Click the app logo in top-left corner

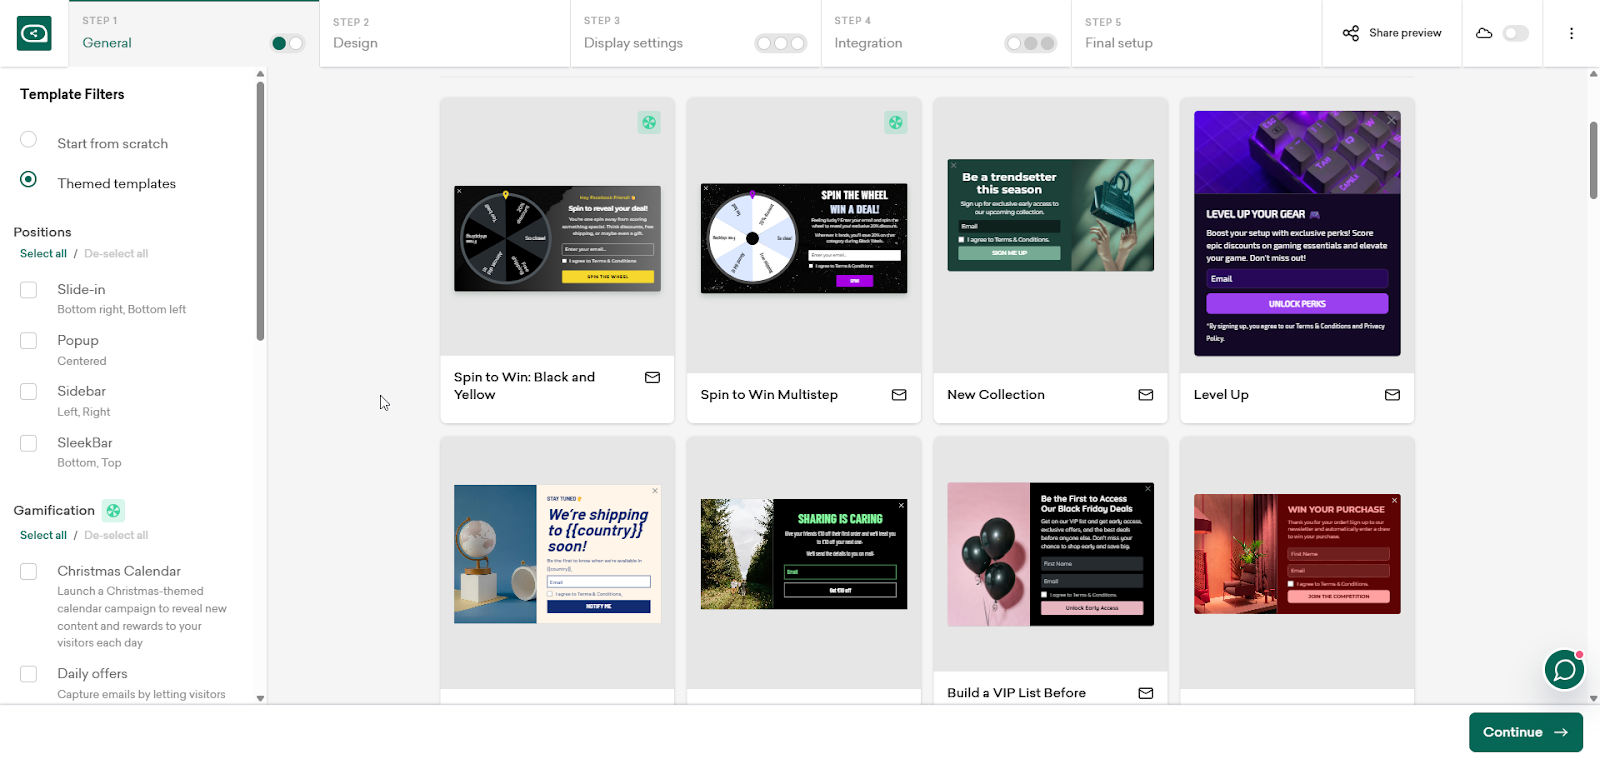coord(34,34)
